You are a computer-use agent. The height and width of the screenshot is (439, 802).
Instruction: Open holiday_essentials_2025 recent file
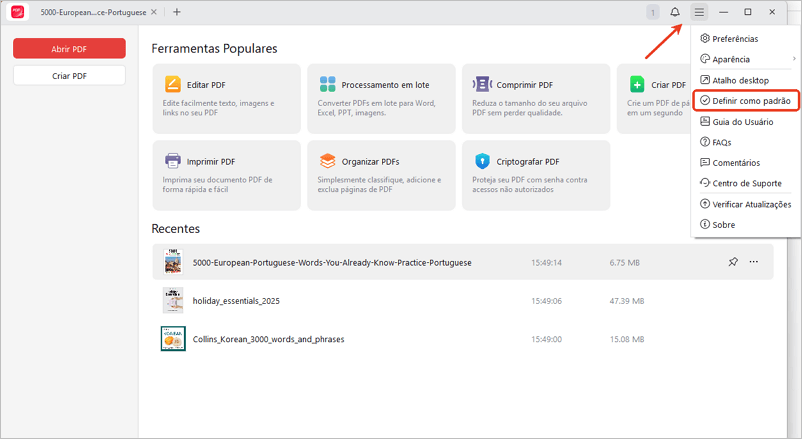[x=236, y=301]
